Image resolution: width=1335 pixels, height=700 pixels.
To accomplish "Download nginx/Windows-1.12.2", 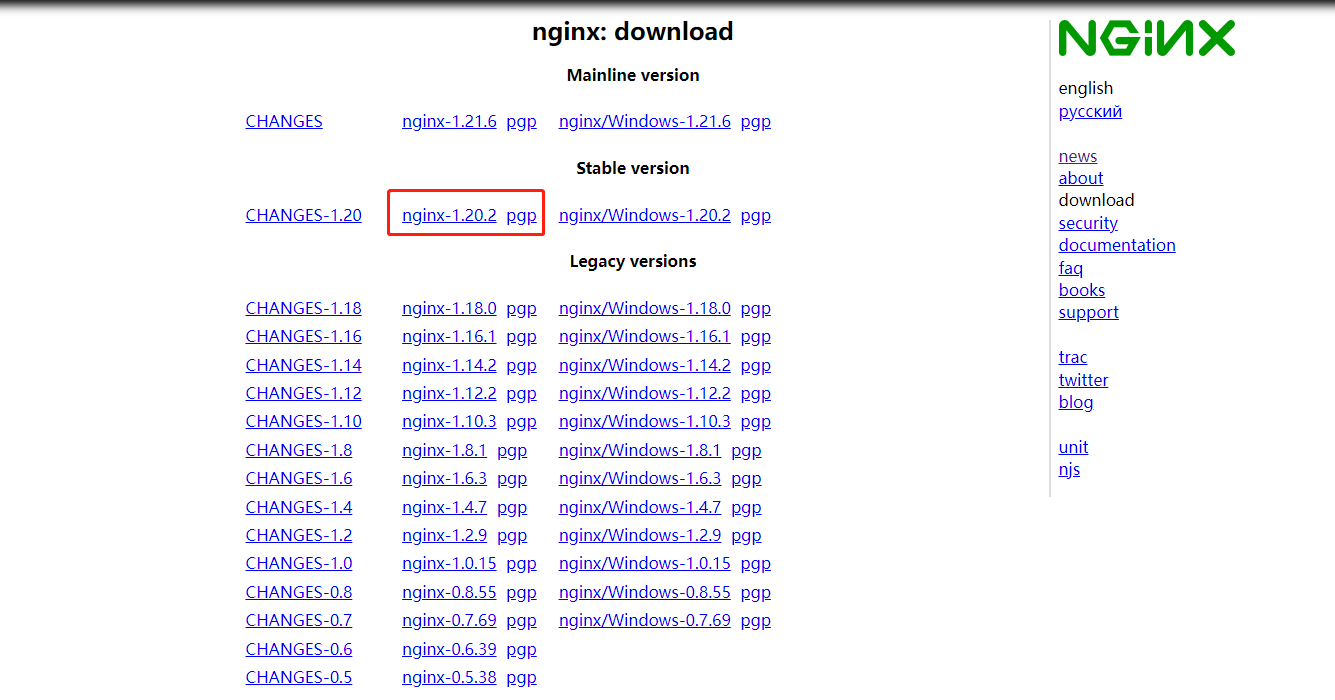I will click(x=645, y=393).
